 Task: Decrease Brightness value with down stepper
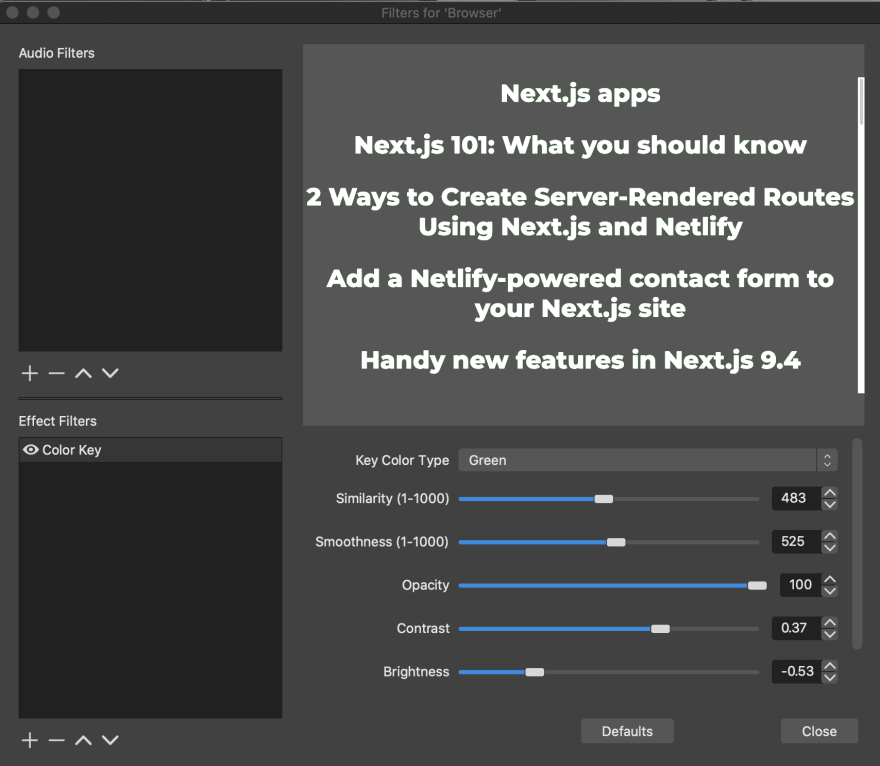[x=829, y=677]
